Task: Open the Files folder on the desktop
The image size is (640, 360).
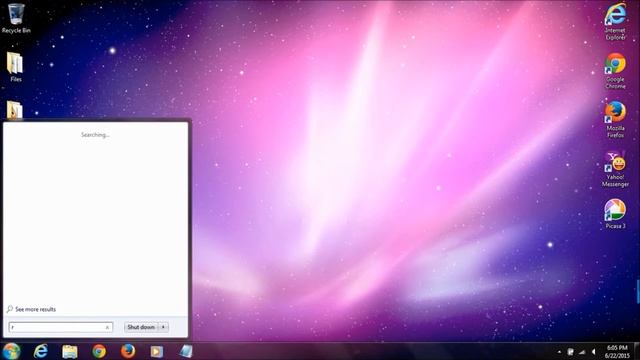Action: [x=16, y=67]
